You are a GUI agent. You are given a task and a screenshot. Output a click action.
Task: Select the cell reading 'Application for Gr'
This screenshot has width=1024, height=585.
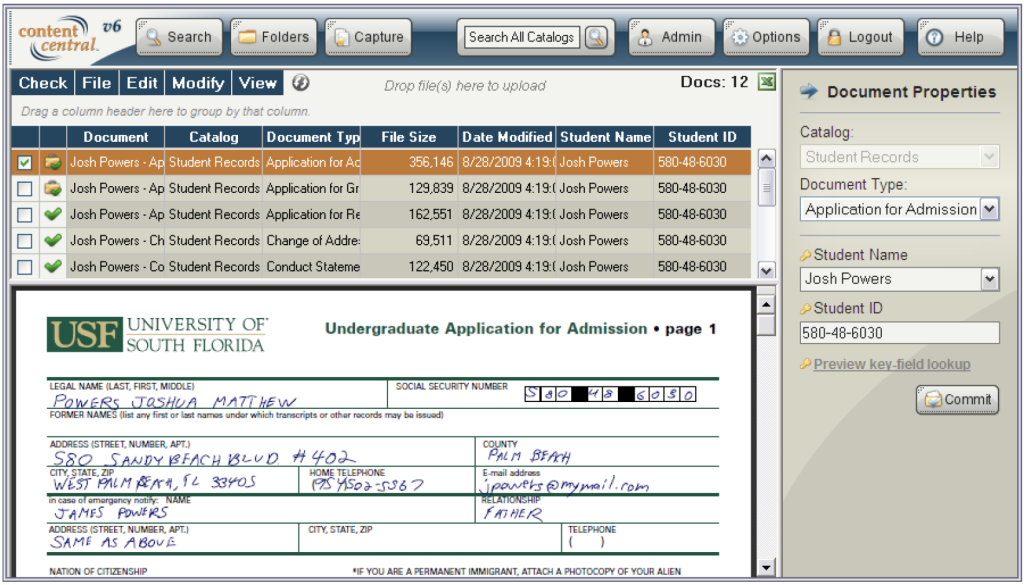click(x=312, y=189)
